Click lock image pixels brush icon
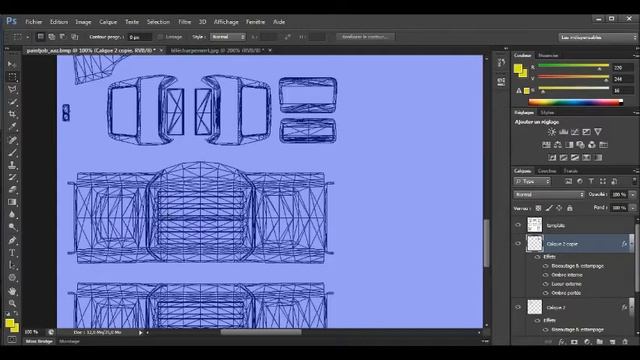 coord(549,208)
